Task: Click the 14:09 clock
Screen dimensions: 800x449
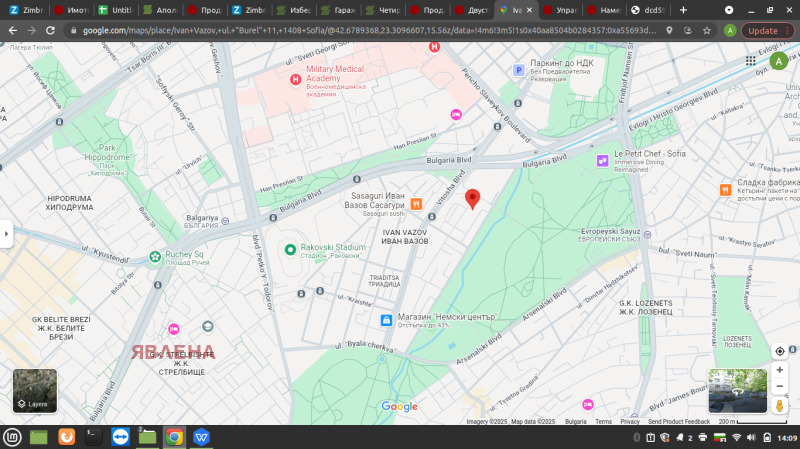Action: pyautogui.click(x=787, y=438)
